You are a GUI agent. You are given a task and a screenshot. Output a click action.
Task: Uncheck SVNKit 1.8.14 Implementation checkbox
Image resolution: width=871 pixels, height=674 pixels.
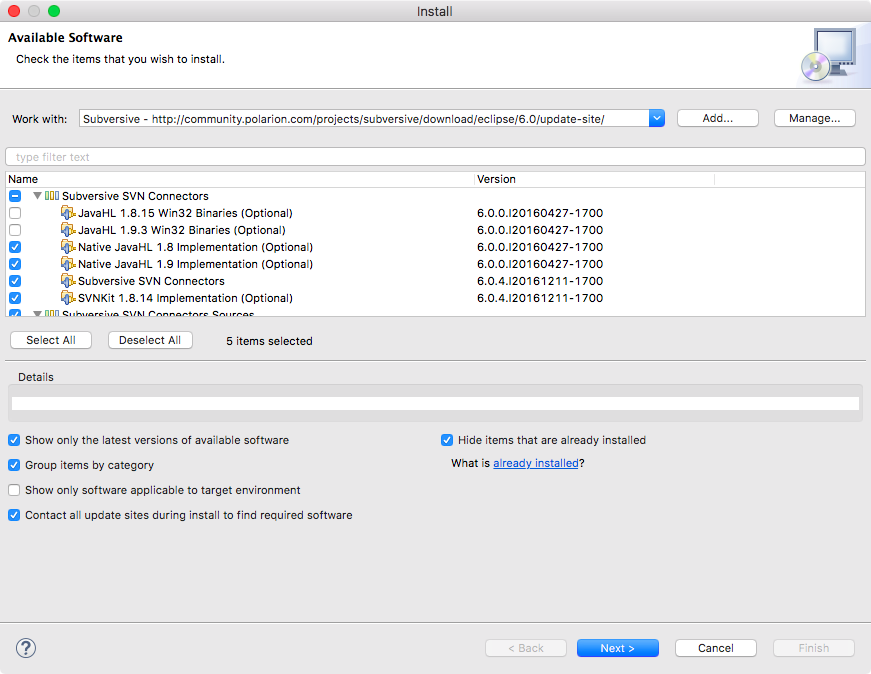pos(15,298)
